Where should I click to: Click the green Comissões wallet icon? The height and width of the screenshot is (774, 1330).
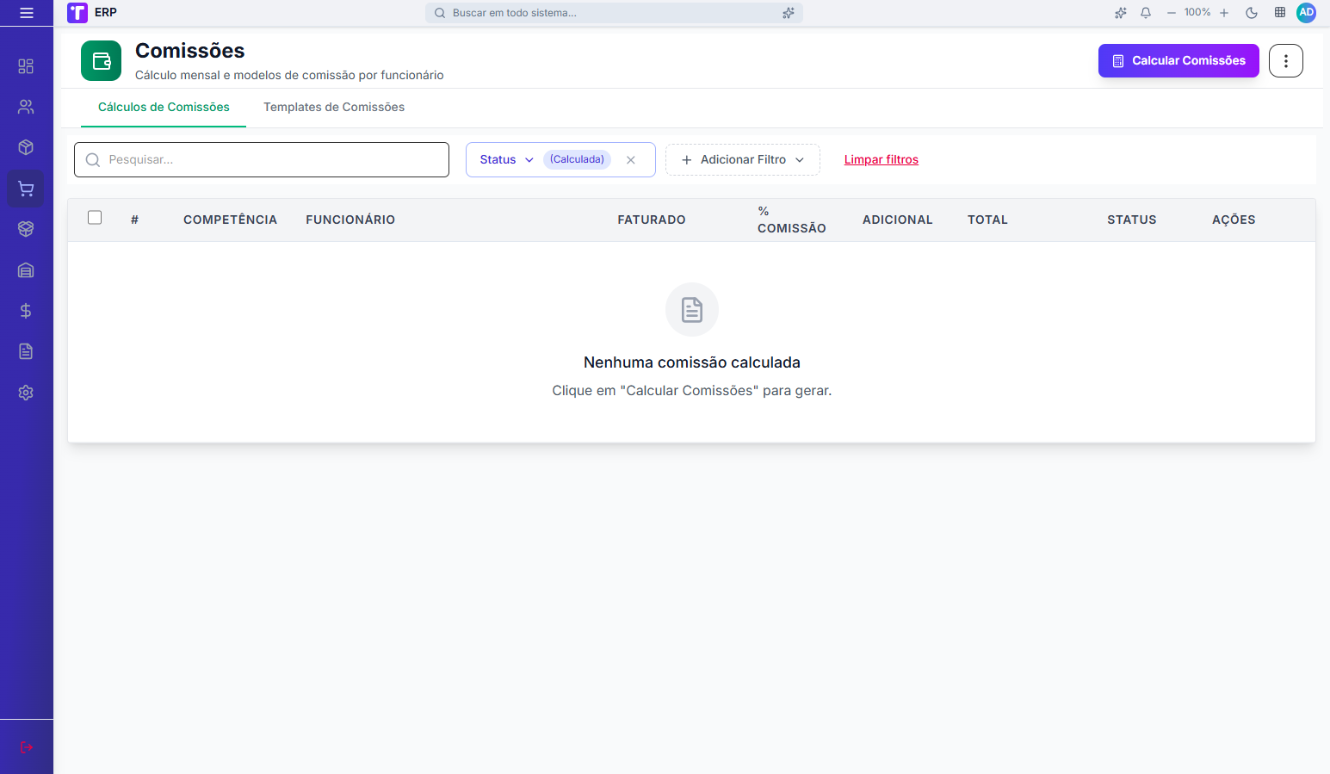click(101, 61)
